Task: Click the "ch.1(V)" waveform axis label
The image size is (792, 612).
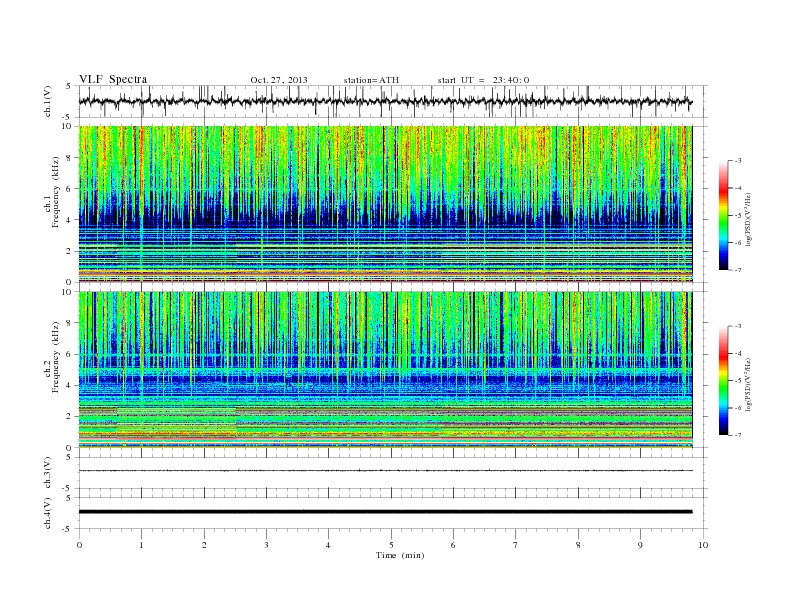Action: click(47, 101)
